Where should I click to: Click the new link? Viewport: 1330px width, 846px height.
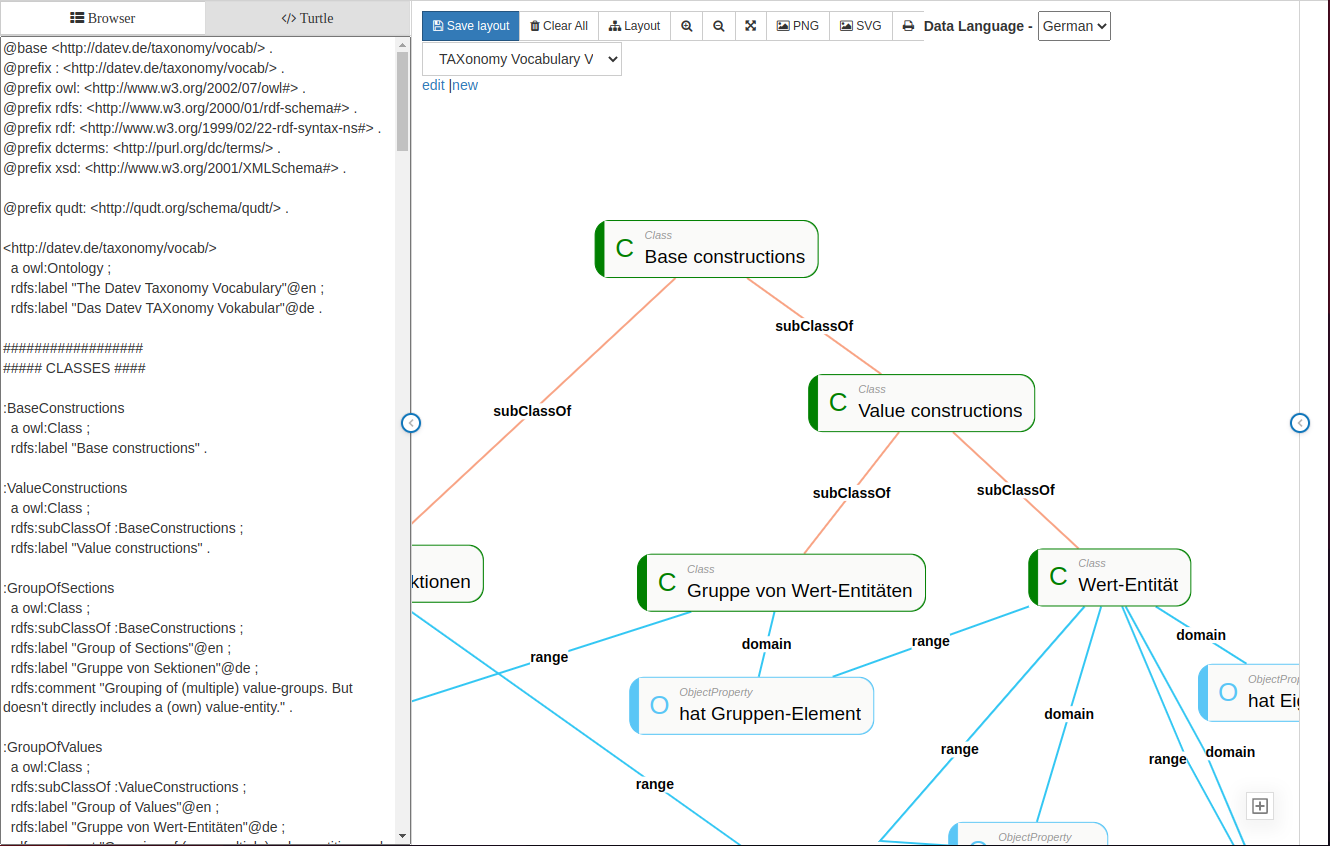(x=466, y=85)
